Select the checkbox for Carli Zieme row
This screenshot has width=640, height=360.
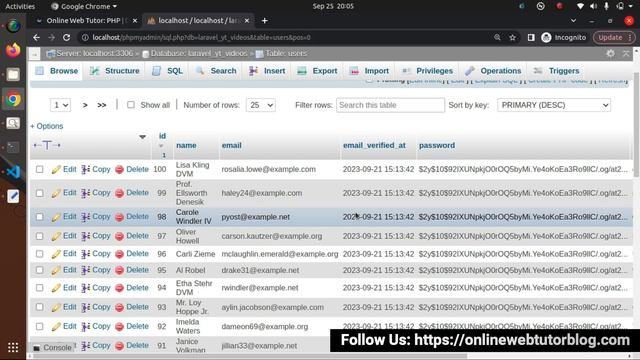pos(40,254)
